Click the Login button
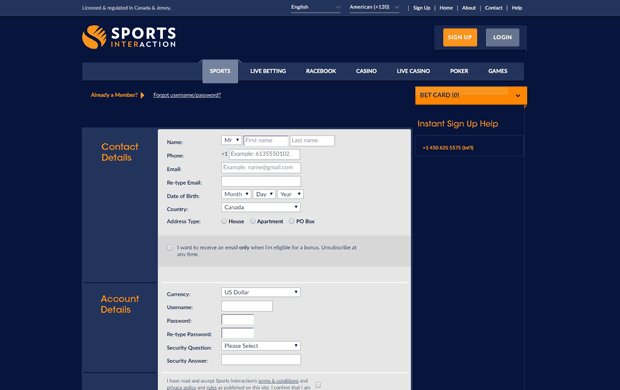620x390 pixels. click(x=502, y=37)
